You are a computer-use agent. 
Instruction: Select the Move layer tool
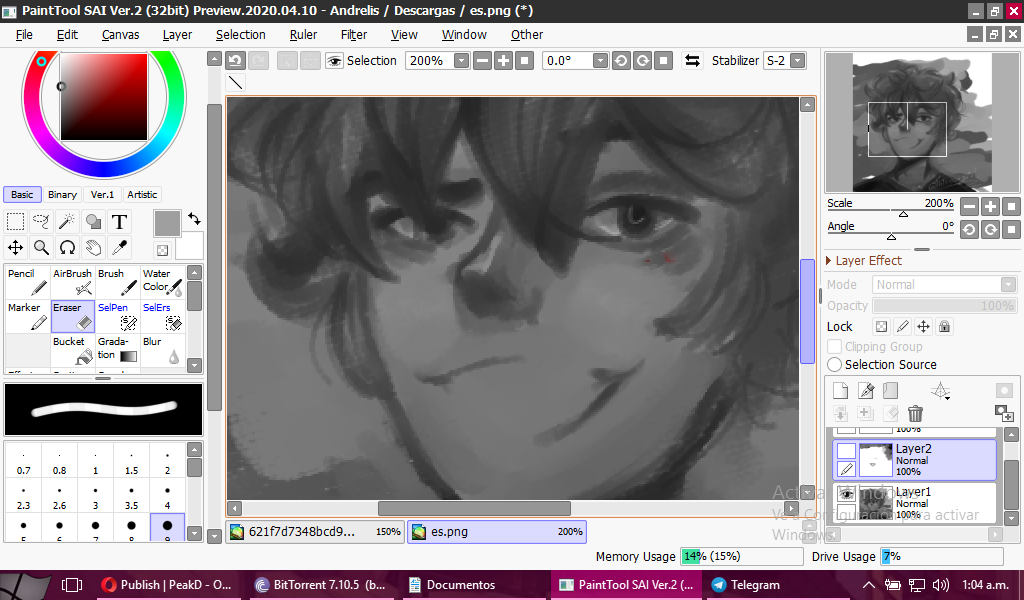click(15, 247)
